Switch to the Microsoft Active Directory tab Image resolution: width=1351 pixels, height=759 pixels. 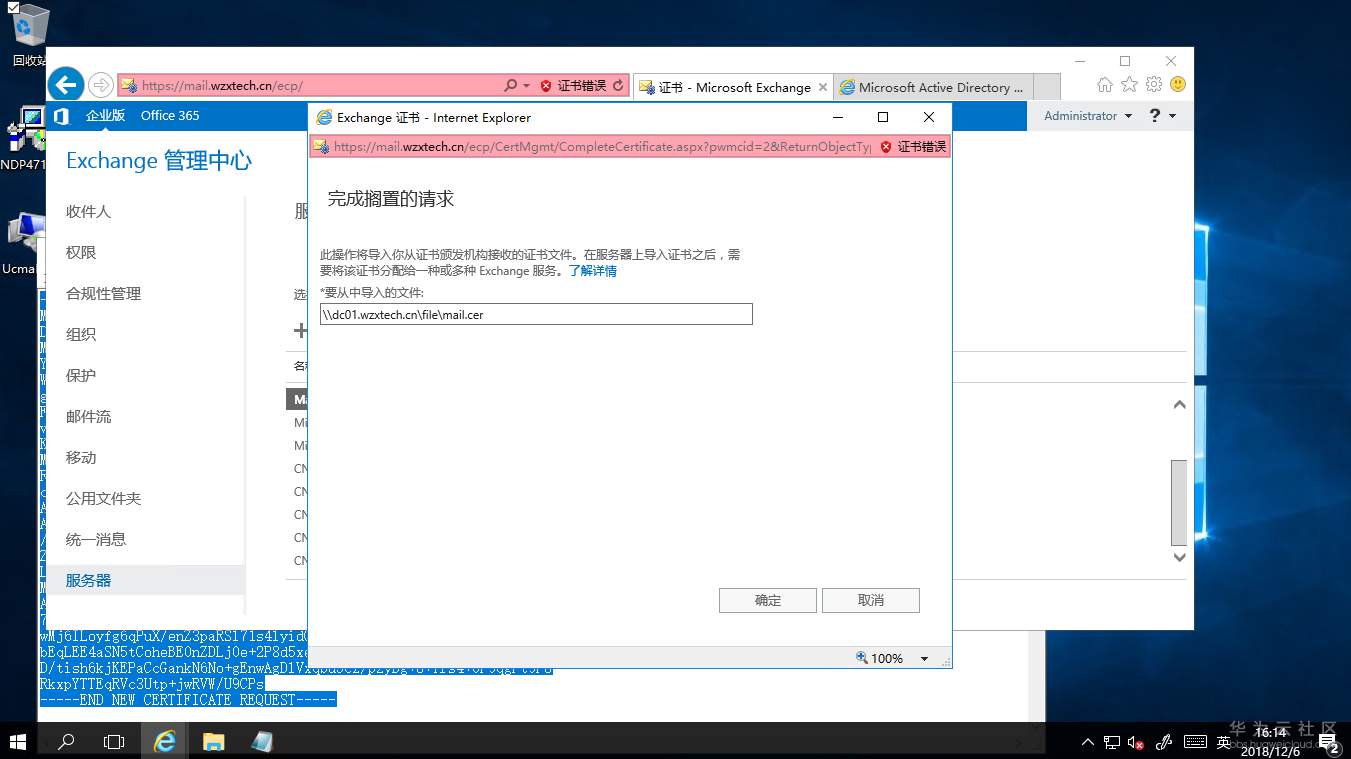pos(933,87)
